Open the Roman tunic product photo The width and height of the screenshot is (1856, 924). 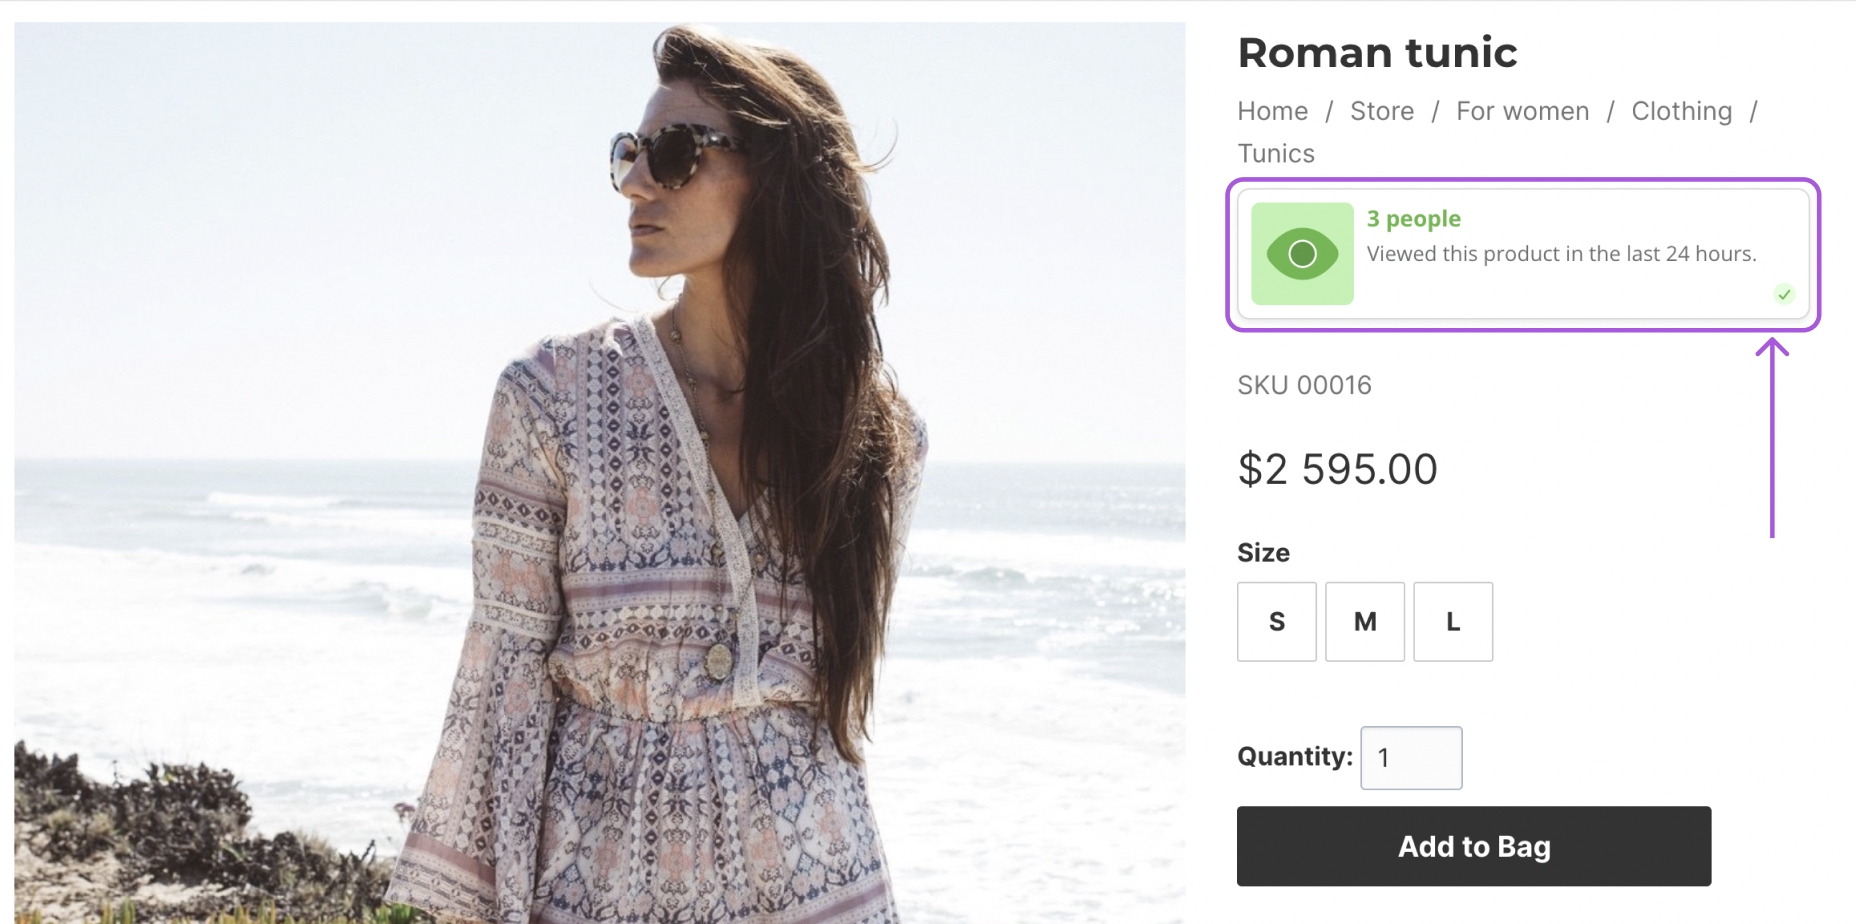[x=600, y=472]
